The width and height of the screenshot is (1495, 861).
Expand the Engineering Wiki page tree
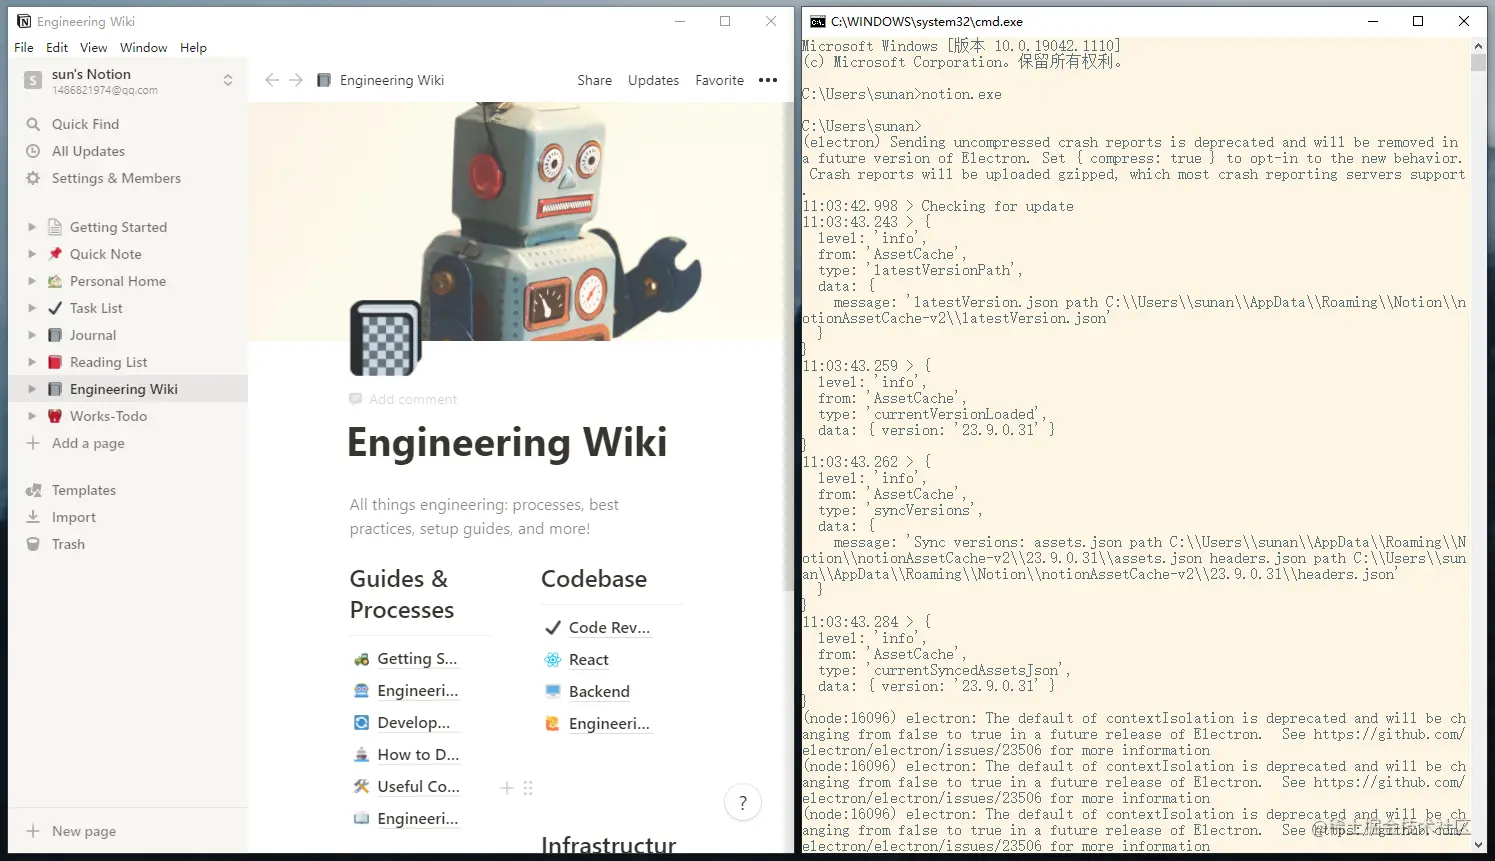[32, 389]
